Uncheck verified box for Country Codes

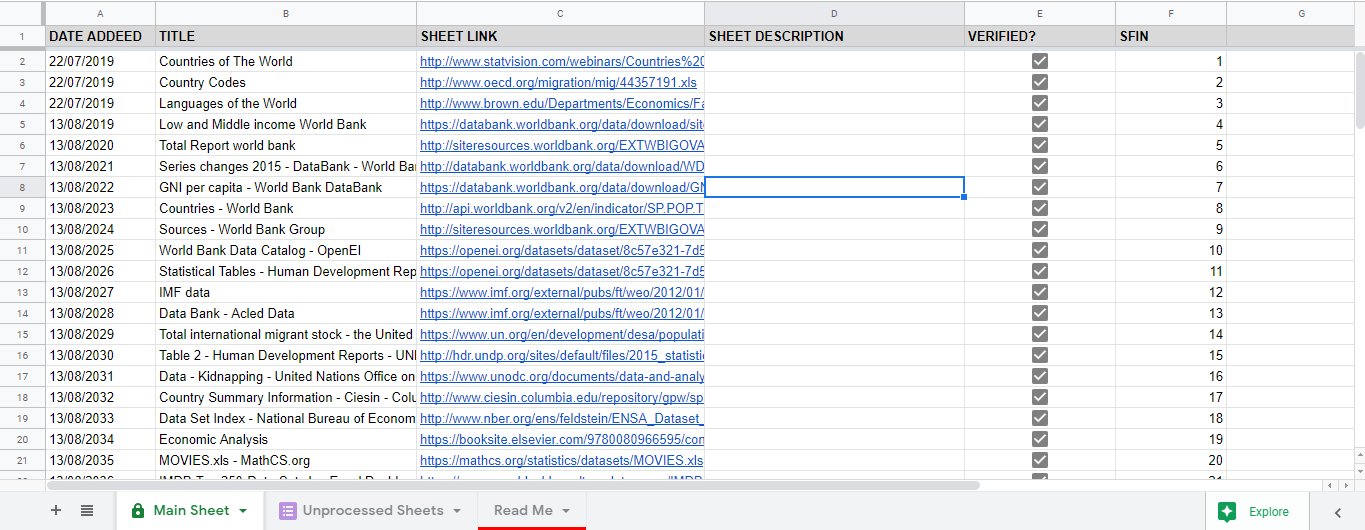tap(1040, 82)
